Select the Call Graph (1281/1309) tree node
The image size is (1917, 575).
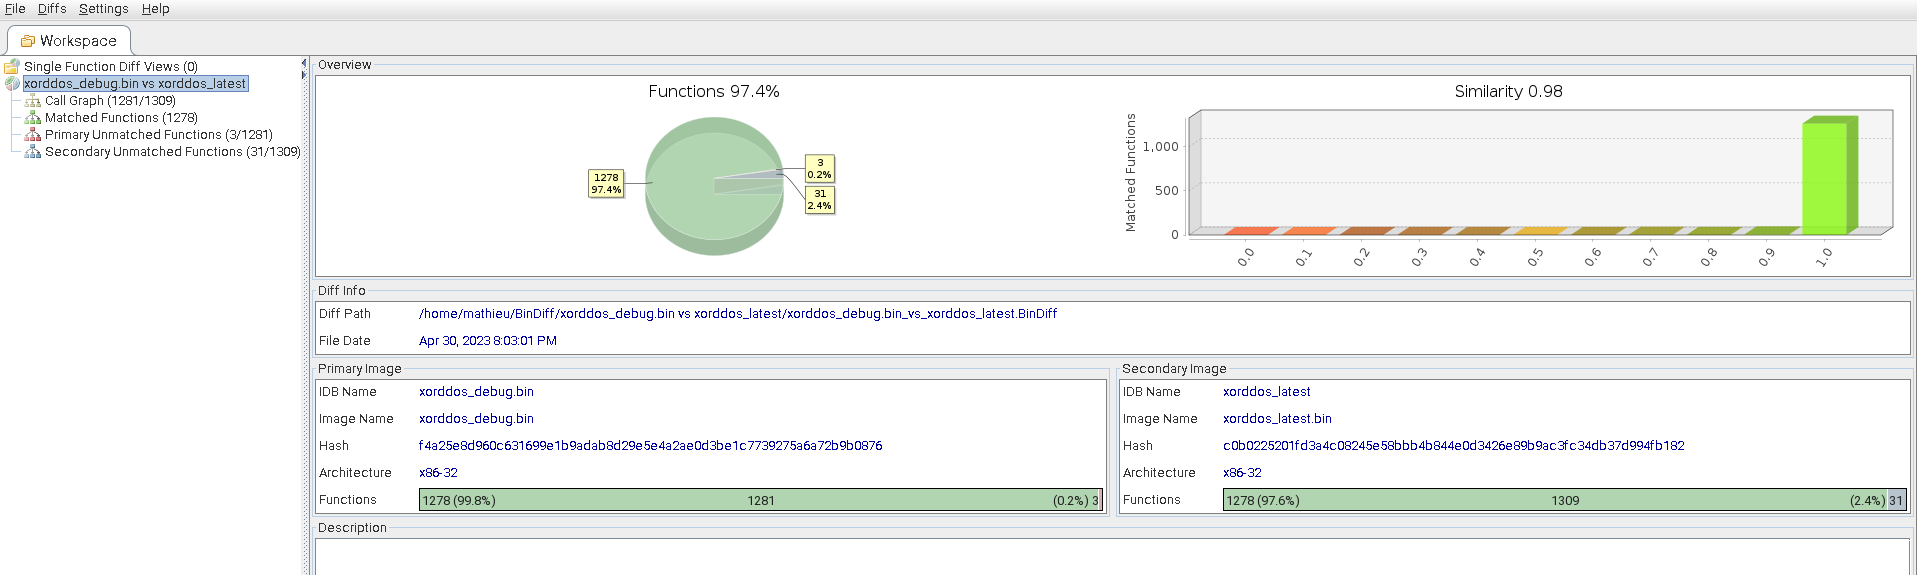pyautogui.click(x=110, y=101)
